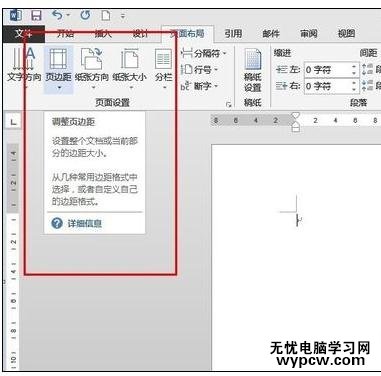381x376 pixels.
Task: Open the 断字 hyphenation dropdown
Action: [x=200, y=87]
